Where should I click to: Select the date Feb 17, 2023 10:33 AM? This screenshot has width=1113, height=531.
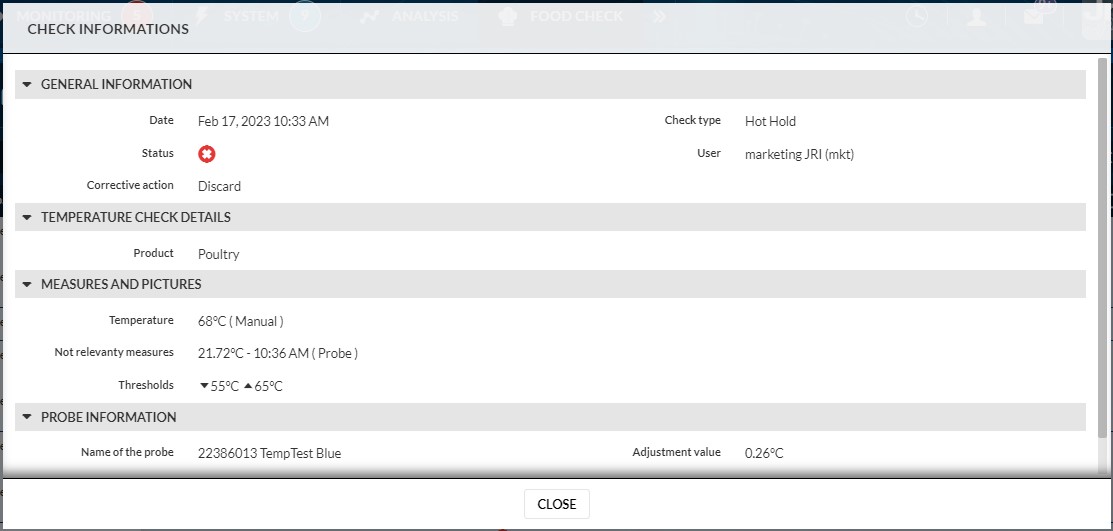[x=263, y=121]
